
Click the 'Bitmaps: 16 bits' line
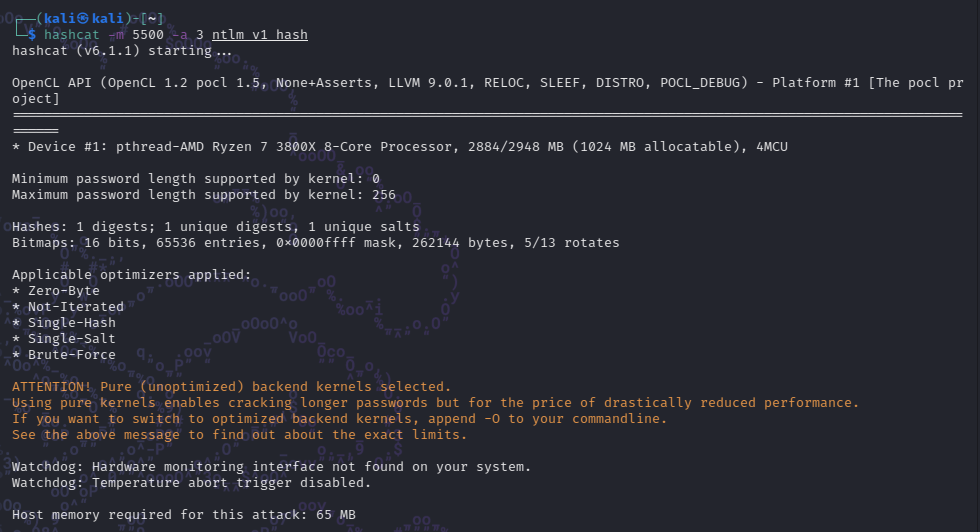(x=316, y=243)
